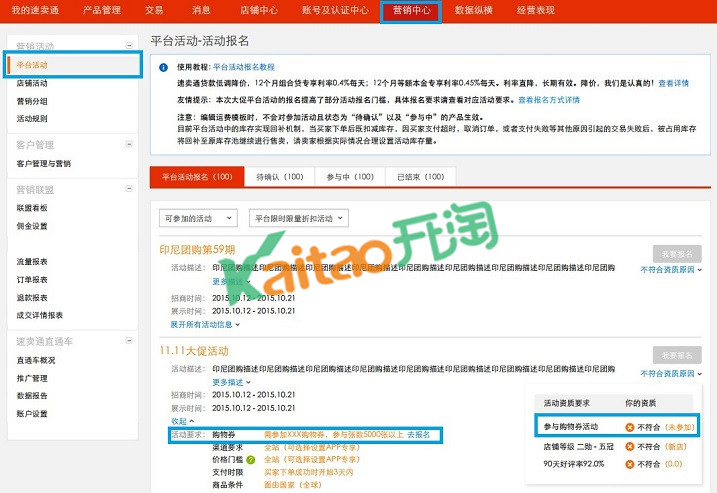
Task: Expand 展开所有活动信息 link
Action: coord(205,324)
